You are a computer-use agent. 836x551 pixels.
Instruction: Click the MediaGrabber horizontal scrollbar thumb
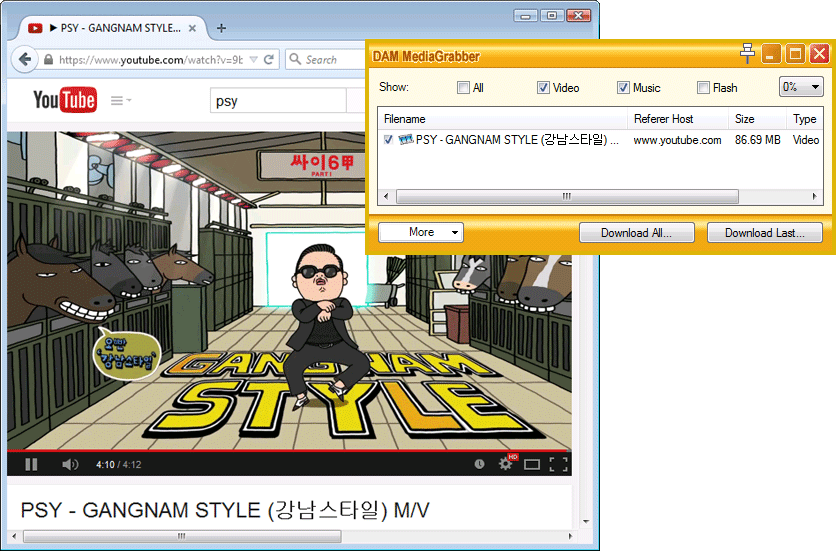coord(567,196)
